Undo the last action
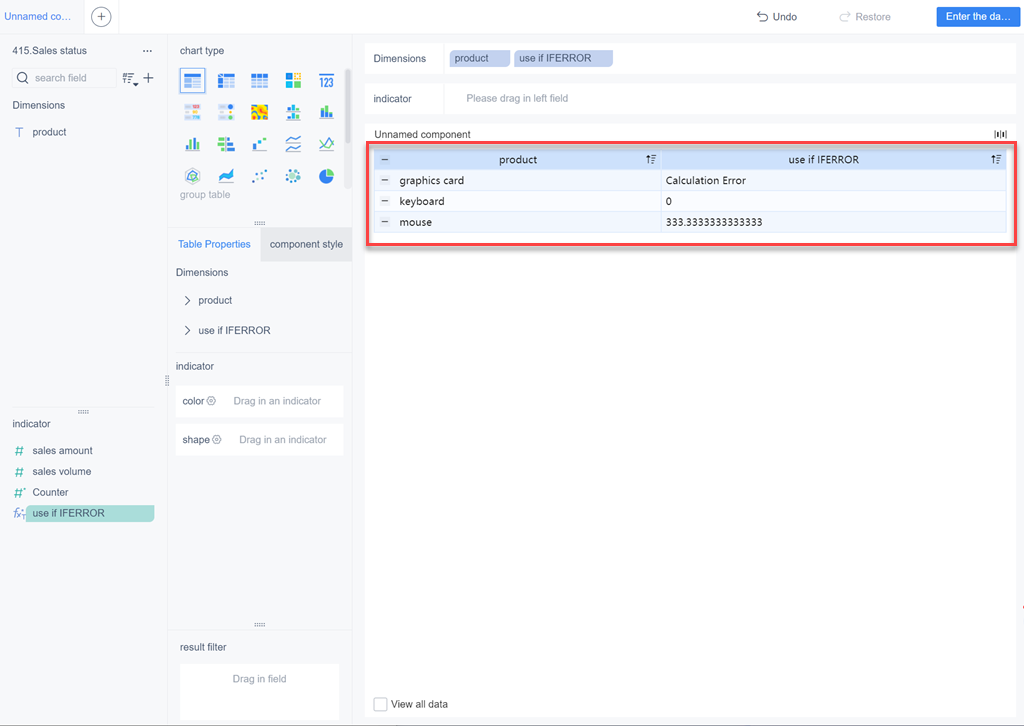 (776, 17)
